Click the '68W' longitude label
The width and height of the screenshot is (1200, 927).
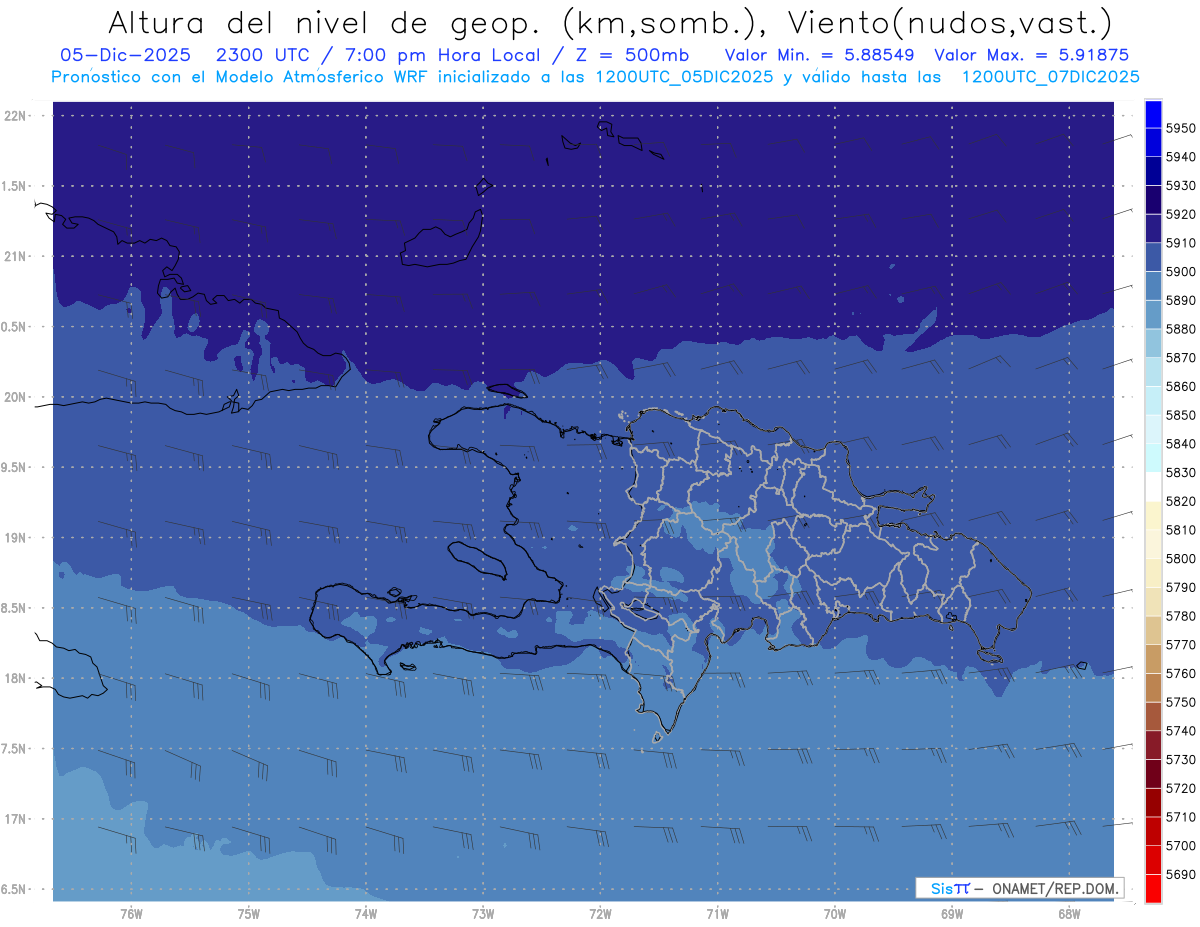1069,913
